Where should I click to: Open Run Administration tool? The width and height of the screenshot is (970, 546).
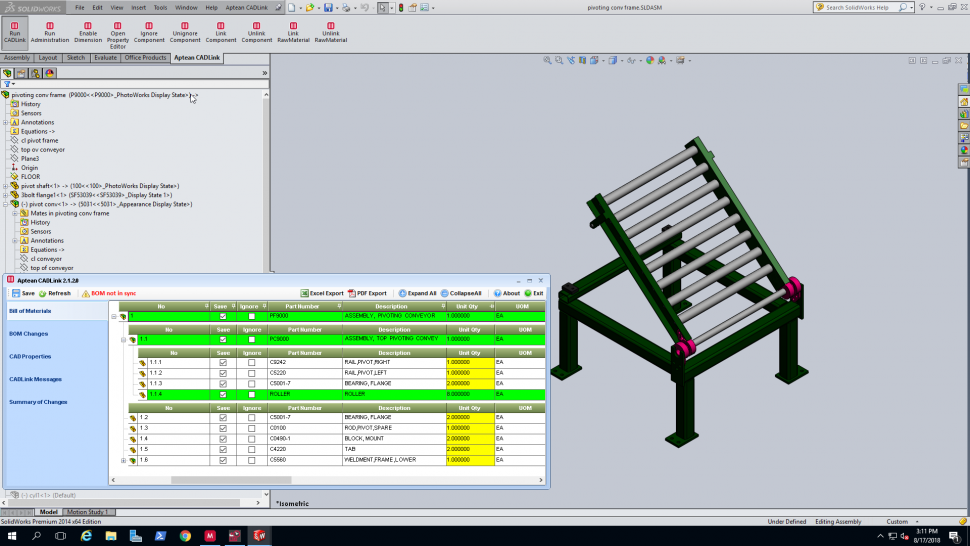[x=49, y=32]
